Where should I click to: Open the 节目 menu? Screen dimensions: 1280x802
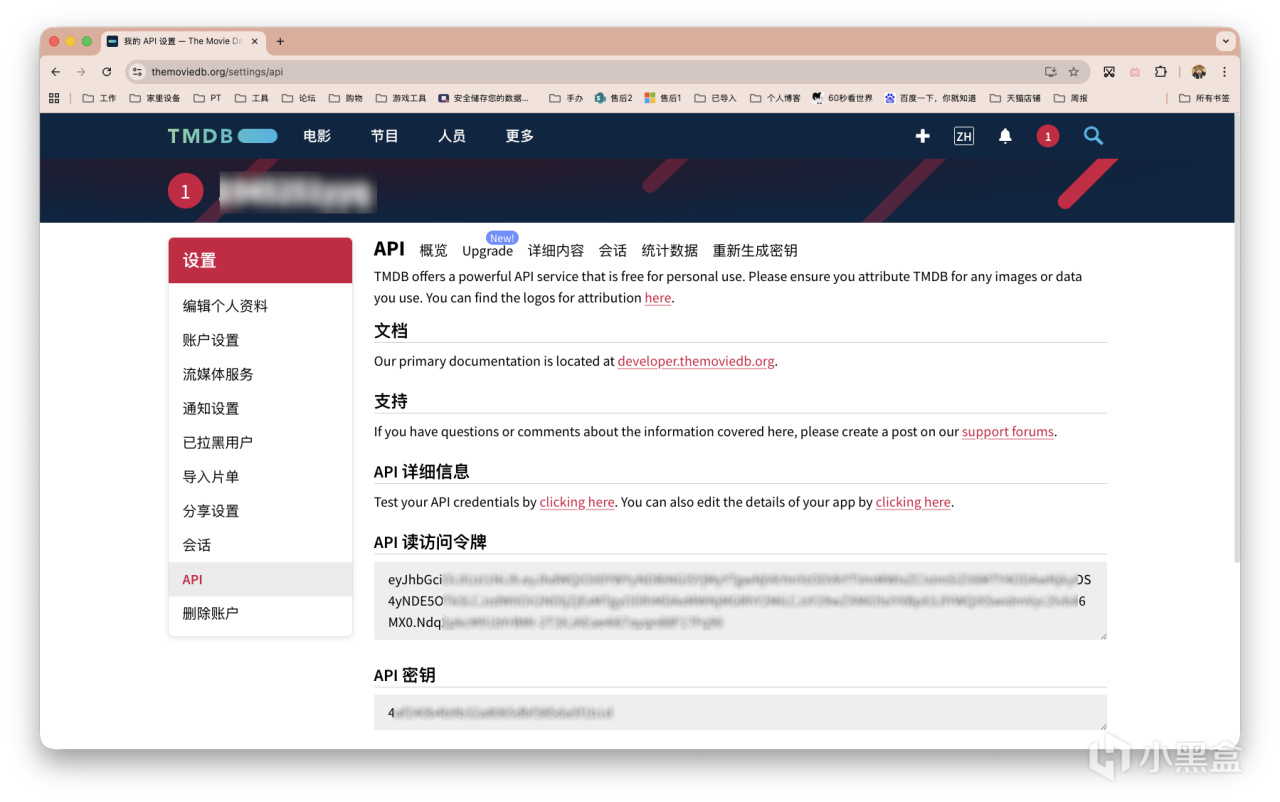[x=384, y=136]
